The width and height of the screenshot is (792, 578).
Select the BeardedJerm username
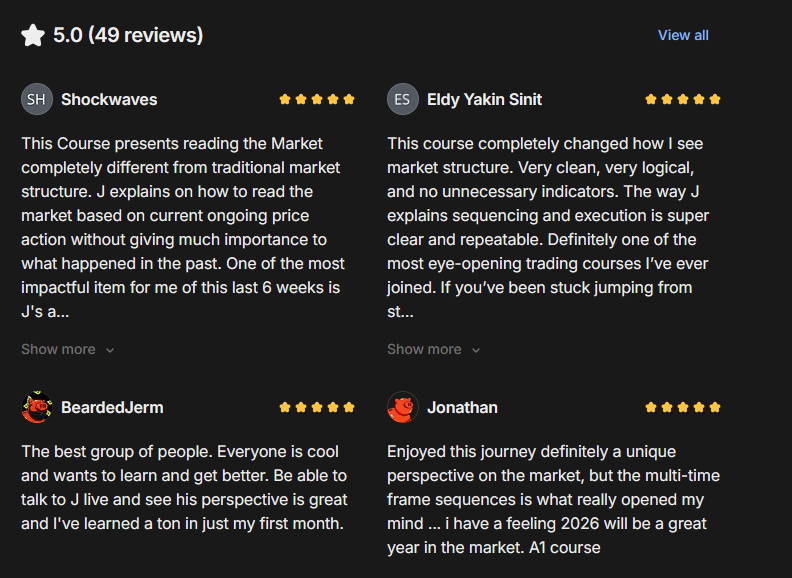112,407
